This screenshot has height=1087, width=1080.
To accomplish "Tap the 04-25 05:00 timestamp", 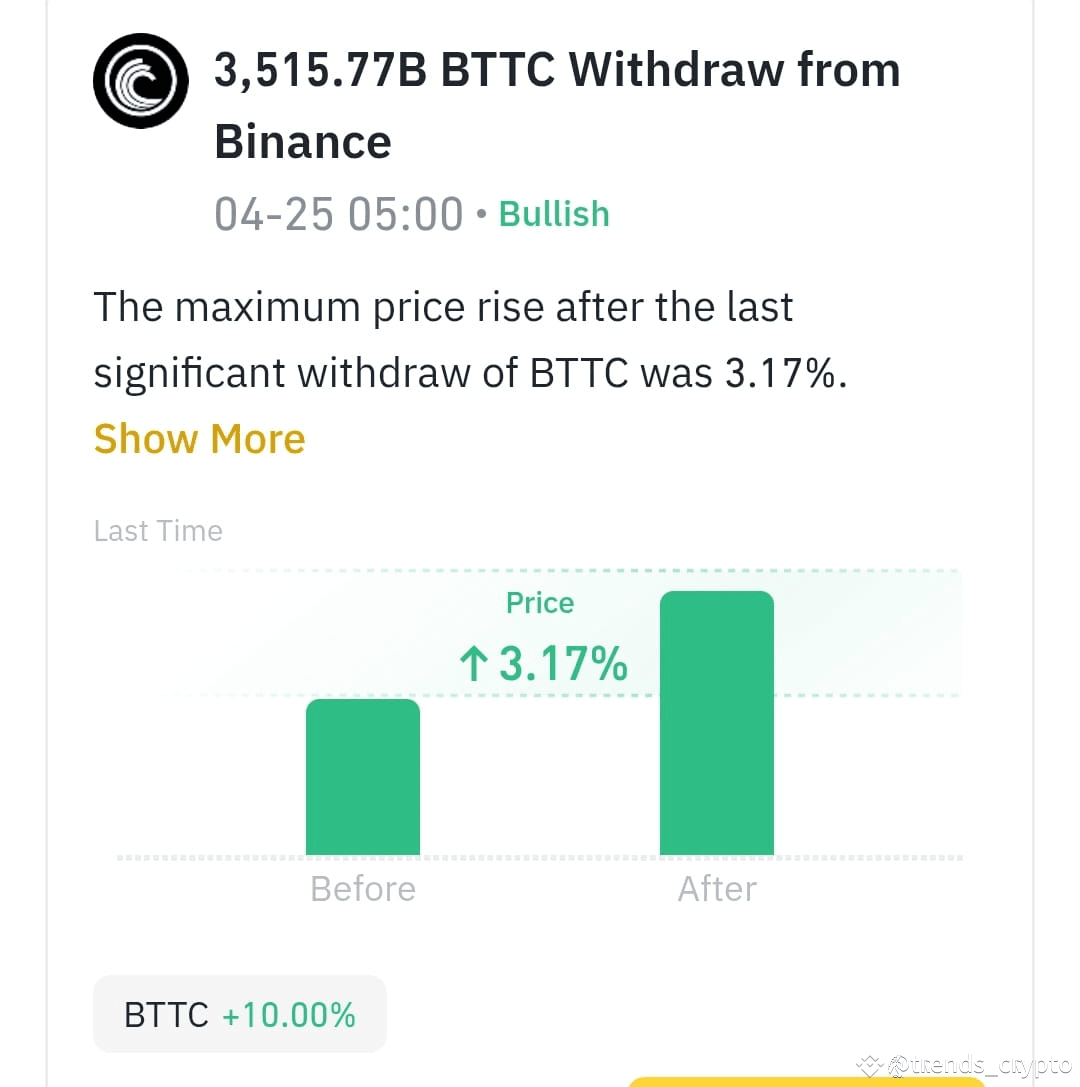I will point(339,213).
